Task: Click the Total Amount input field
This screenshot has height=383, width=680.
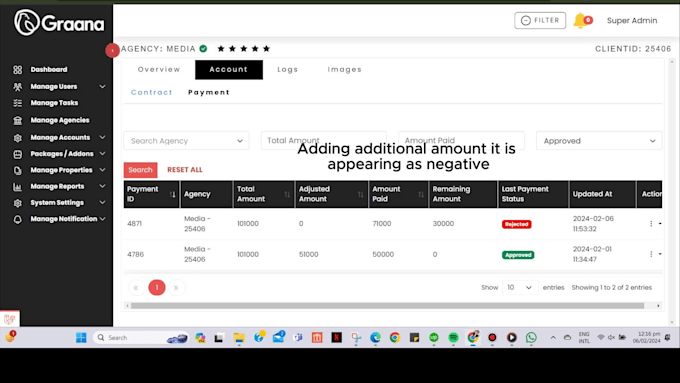Action: 324,141
